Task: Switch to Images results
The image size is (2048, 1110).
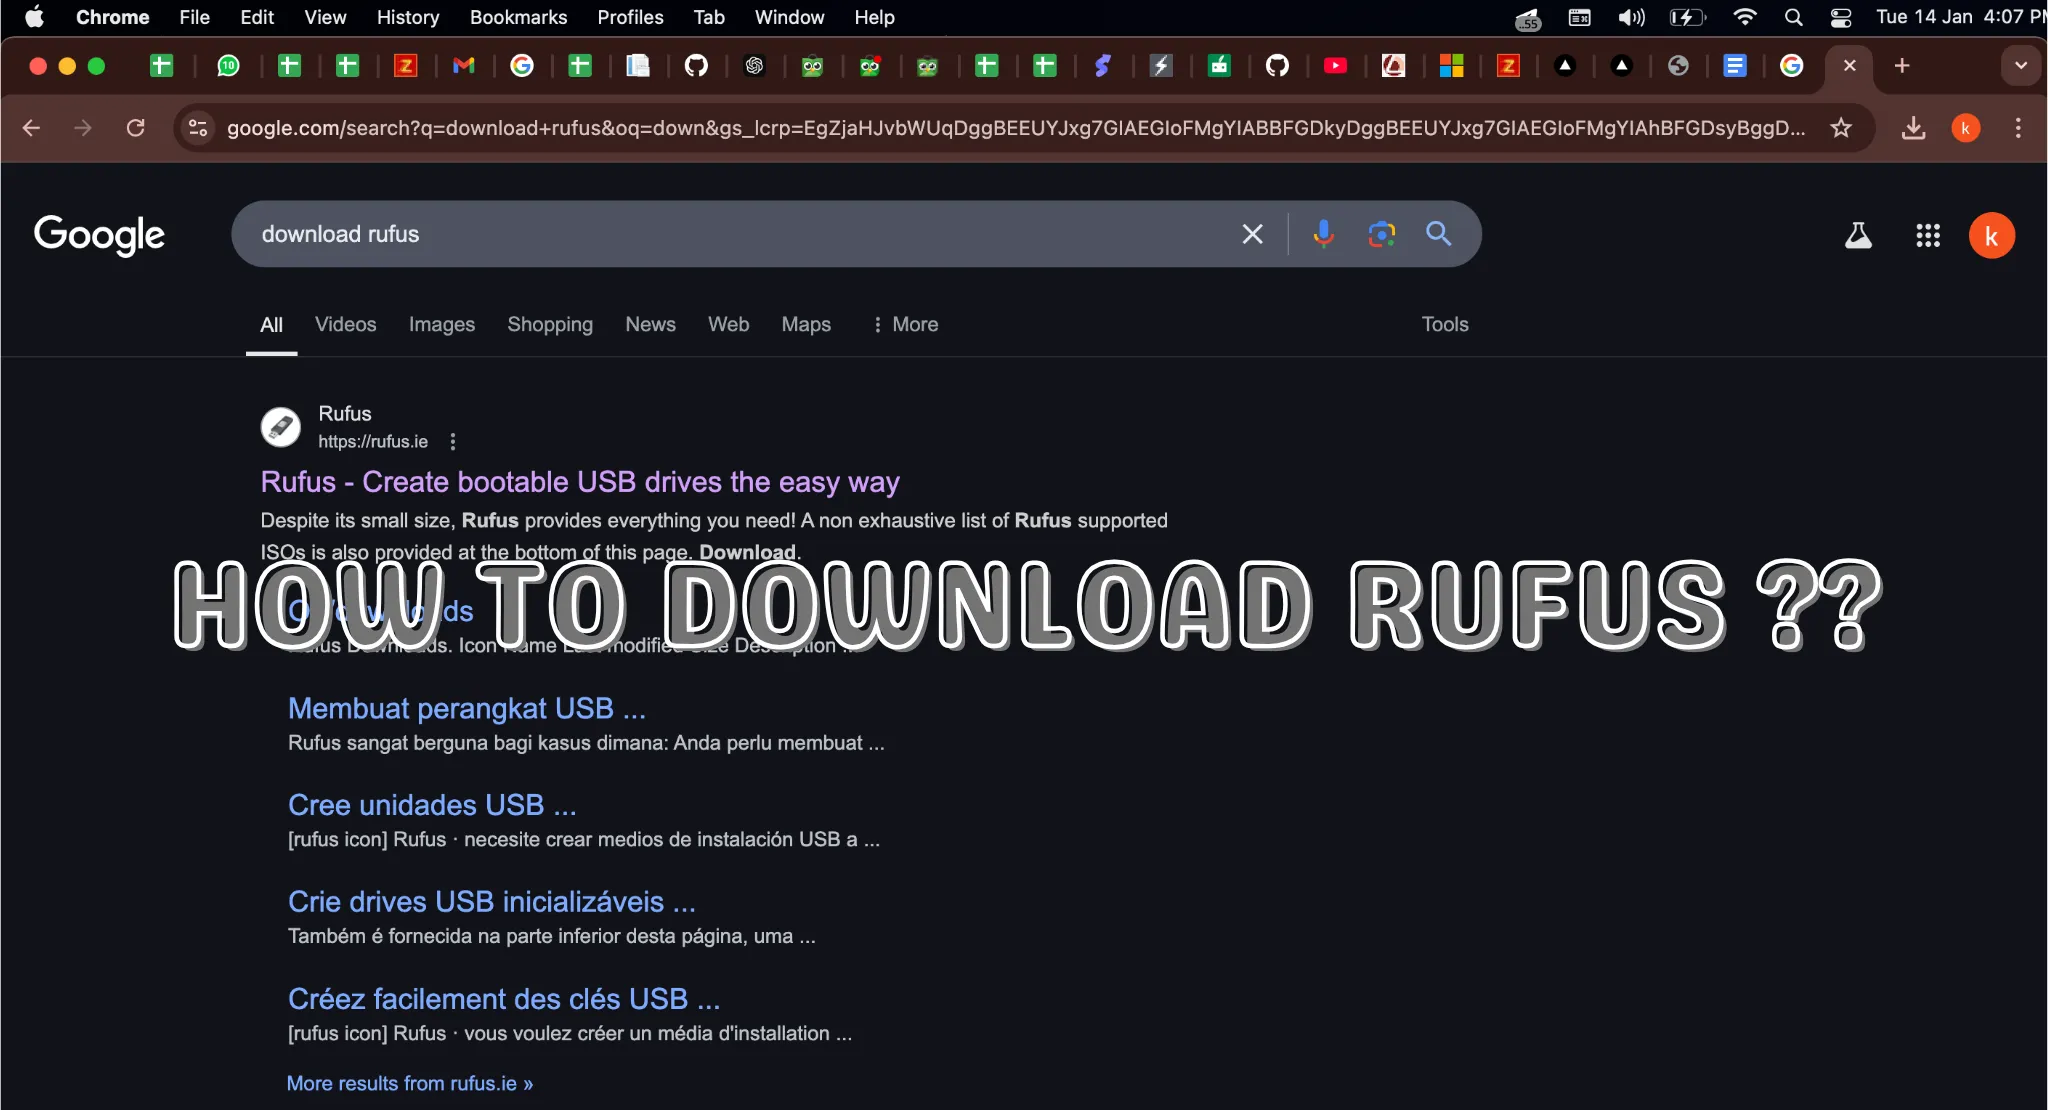Action: 441,325
